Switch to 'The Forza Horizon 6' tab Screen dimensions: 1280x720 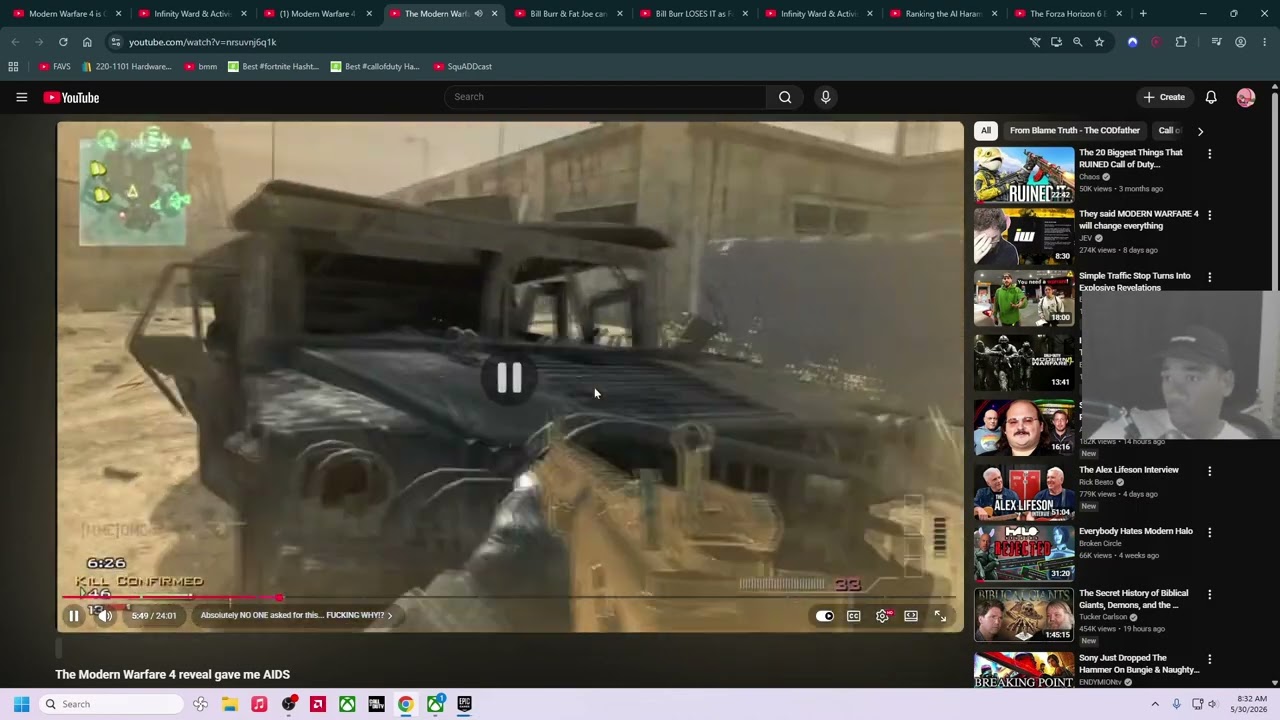click(1068, 14)
